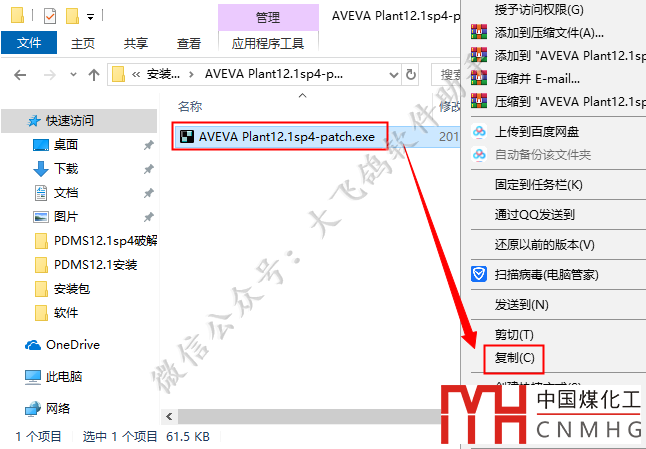Choose 添加到压缩文件(A)... from context menu
Image resolution: width=646 pixels, height=449 pixels.
tap(549, 32)
